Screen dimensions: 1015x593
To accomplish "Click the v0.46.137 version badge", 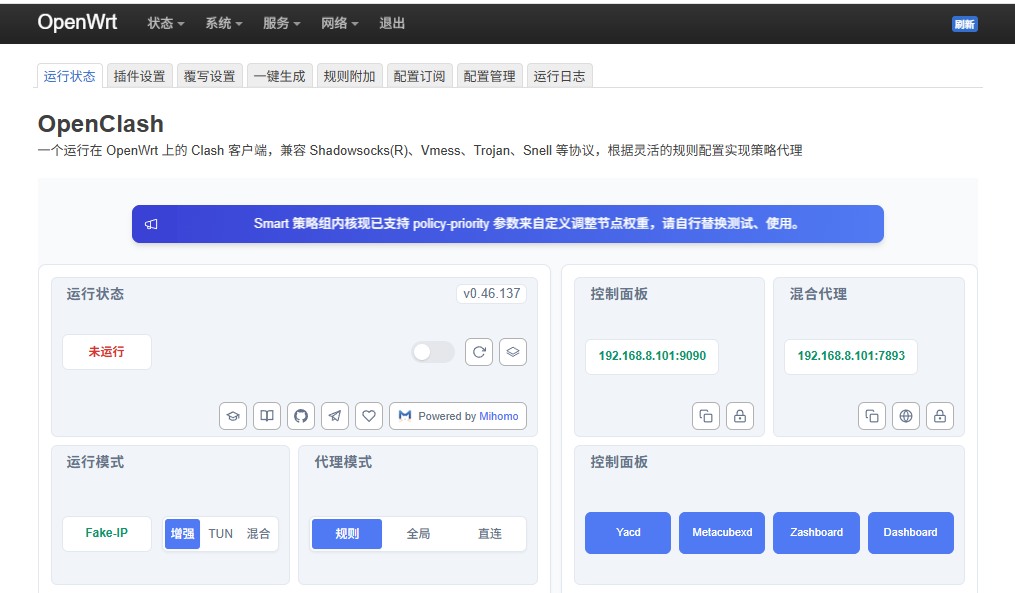I will [491, 294].
